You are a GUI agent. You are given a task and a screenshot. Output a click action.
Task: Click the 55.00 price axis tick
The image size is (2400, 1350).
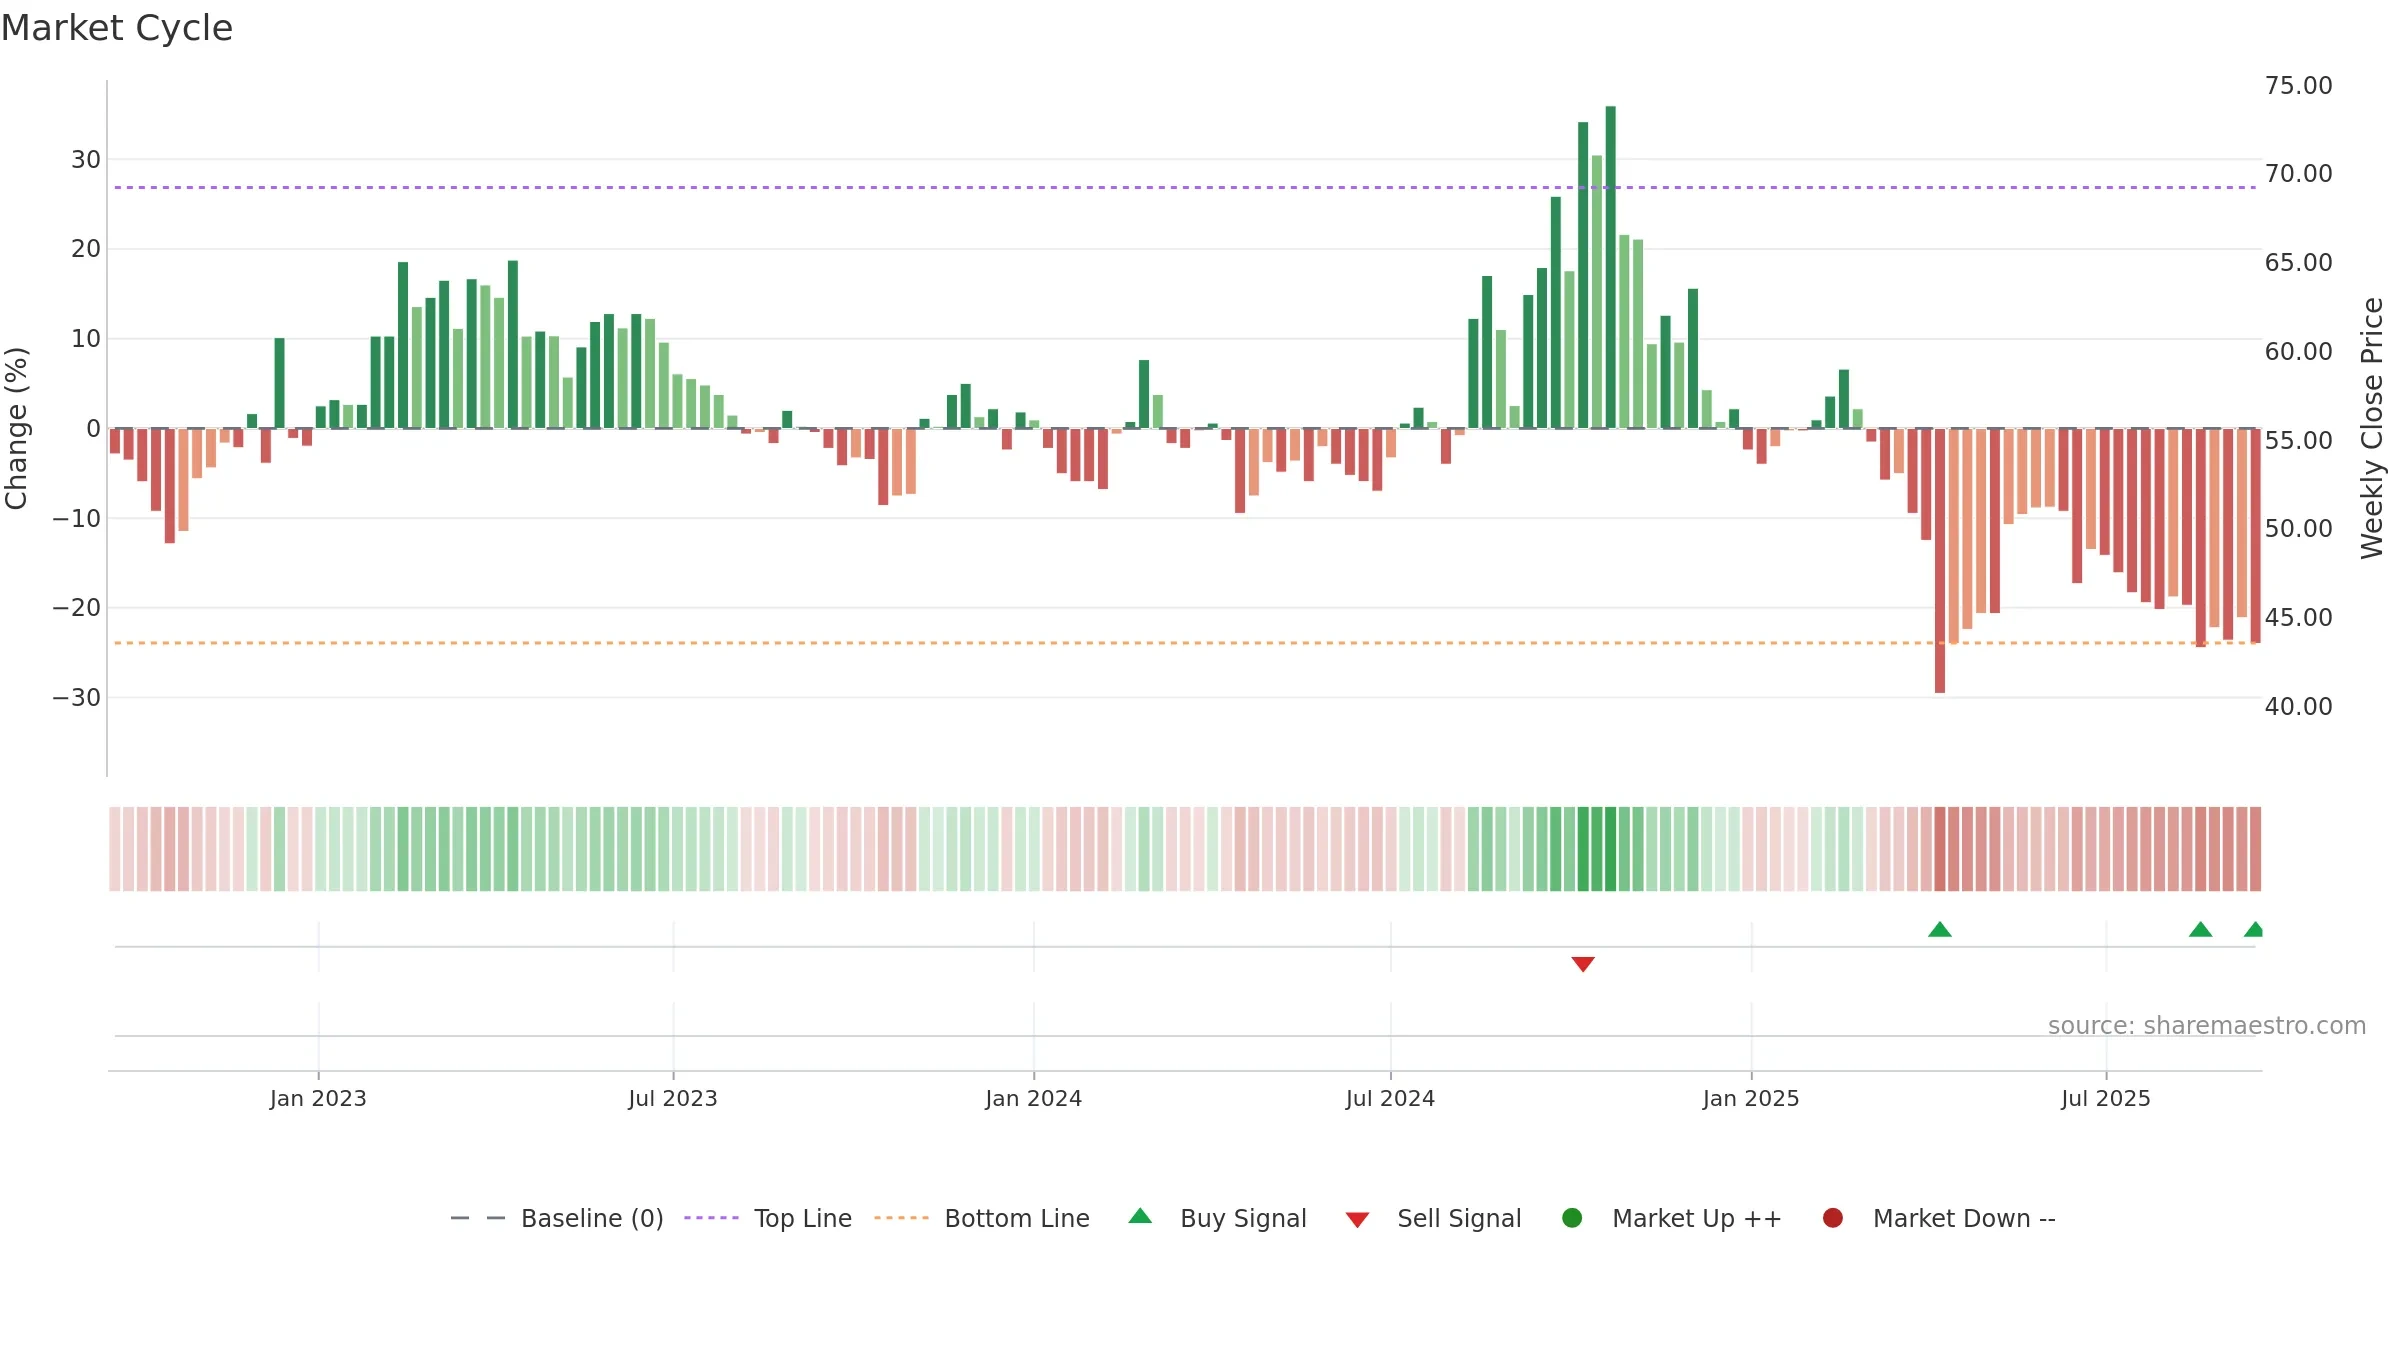(x=2299, y=440)
